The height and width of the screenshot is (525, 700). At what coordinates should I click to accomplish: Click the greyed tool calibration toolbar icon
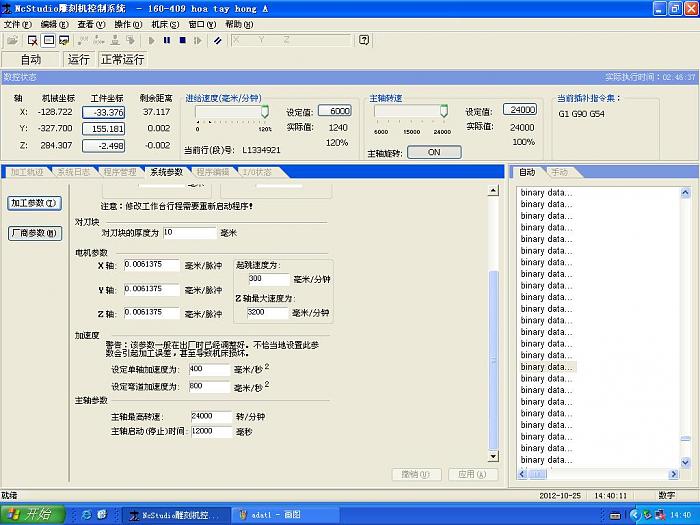(x=115, y=41)
